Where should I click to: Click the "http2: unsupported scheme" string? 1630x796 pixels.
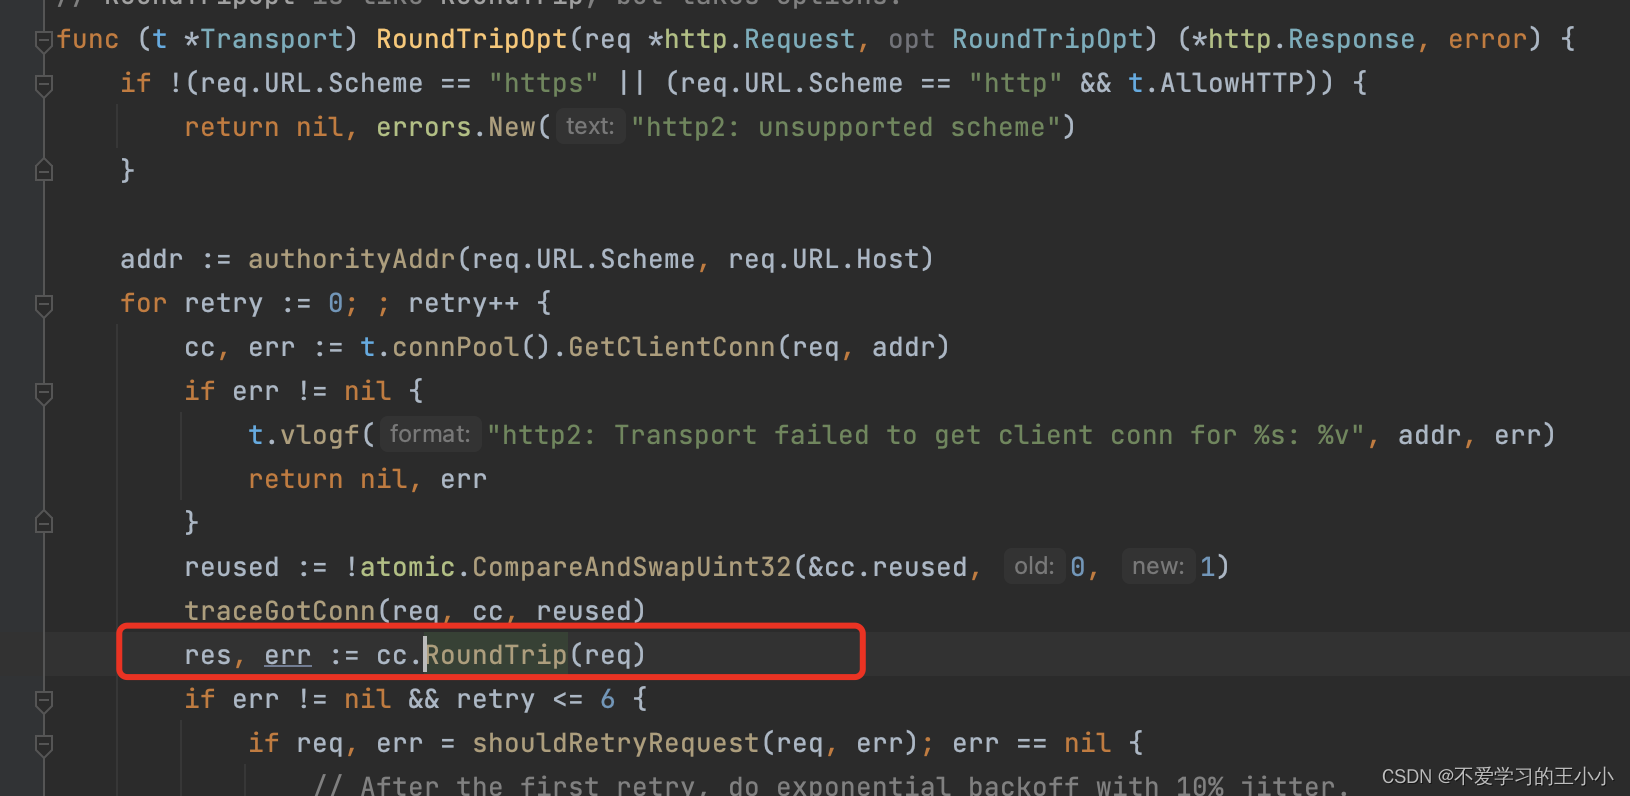click(x=846, y=127)
